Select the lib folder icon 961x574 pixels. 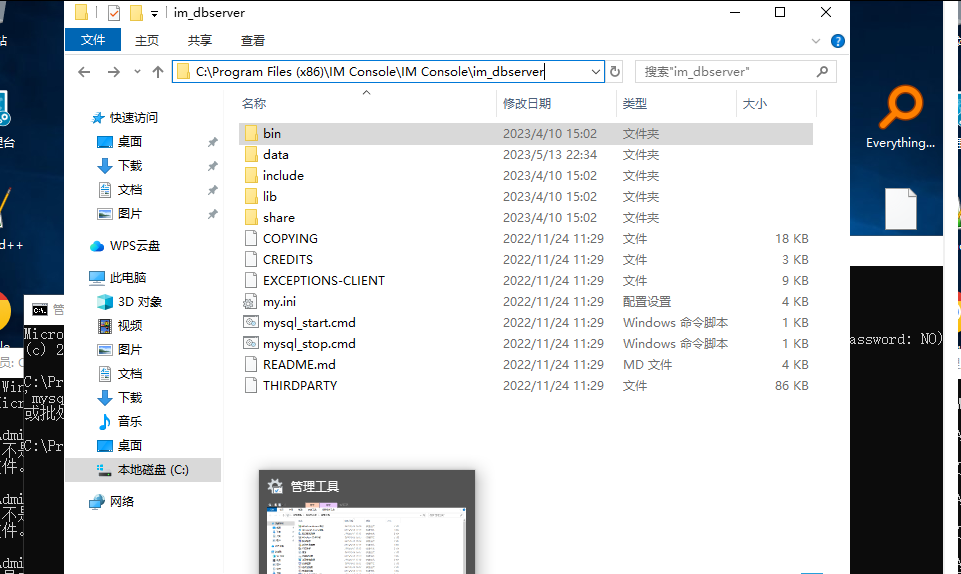pyautogui.click(x=251, y=197)
